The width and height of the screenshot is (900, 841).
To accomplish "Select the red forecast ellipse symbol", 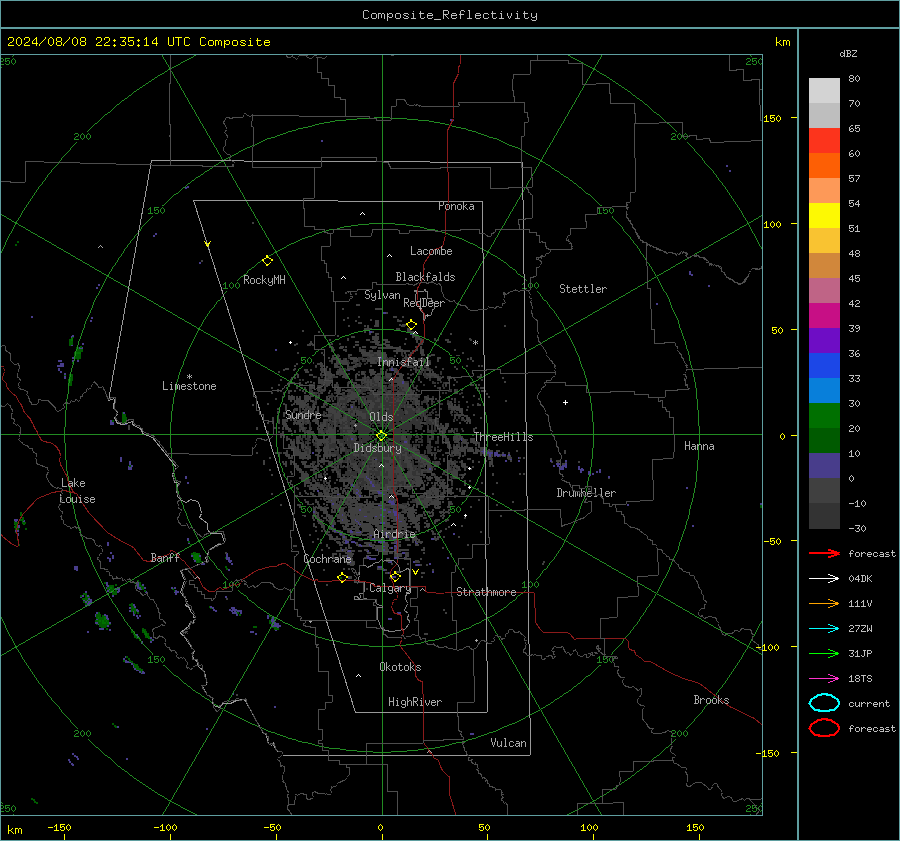I will pos(824,728).
